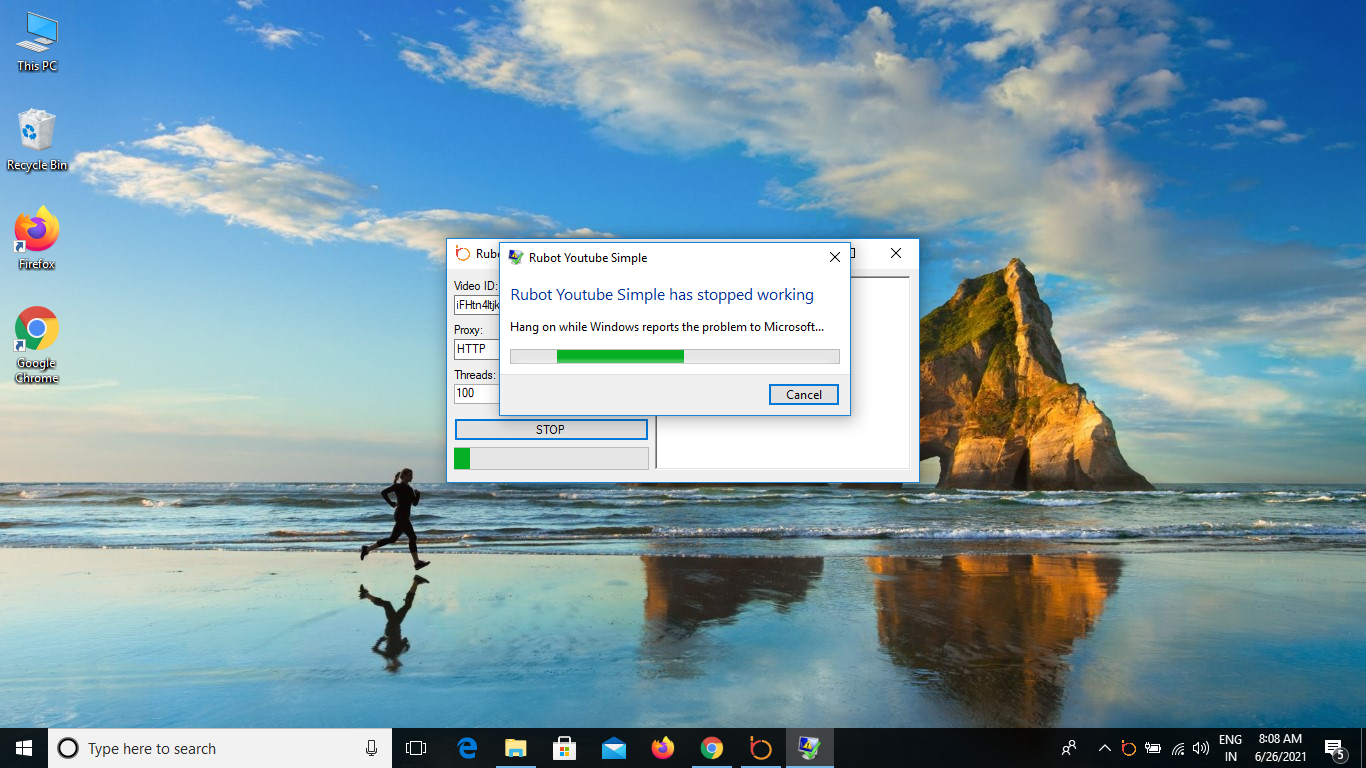This screenshot has width=1366, height=768.
Task: Close the stopped working error dialog
Action: 835,257
